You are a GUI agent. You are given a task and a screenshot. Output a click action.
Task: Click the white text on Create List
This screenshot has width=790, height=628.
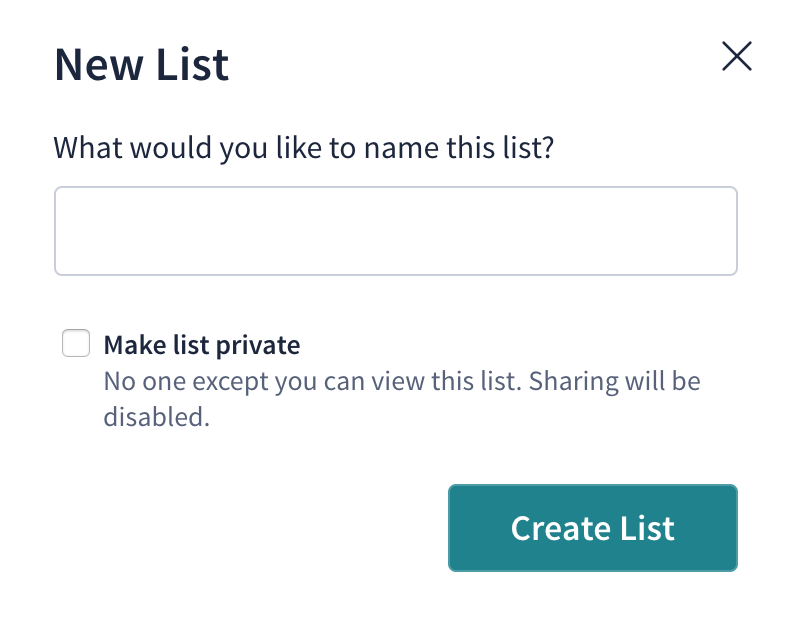click(592, 528)
